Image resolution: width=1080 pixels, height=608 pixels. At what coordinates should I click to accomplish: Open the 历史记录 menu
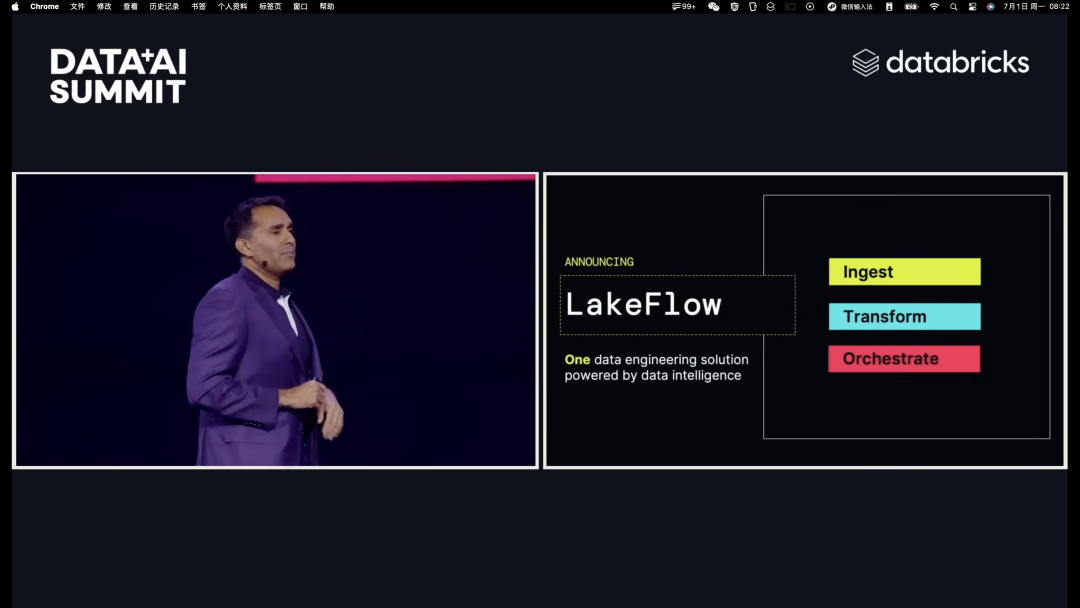pyautogui.click(x=164, y=6)
